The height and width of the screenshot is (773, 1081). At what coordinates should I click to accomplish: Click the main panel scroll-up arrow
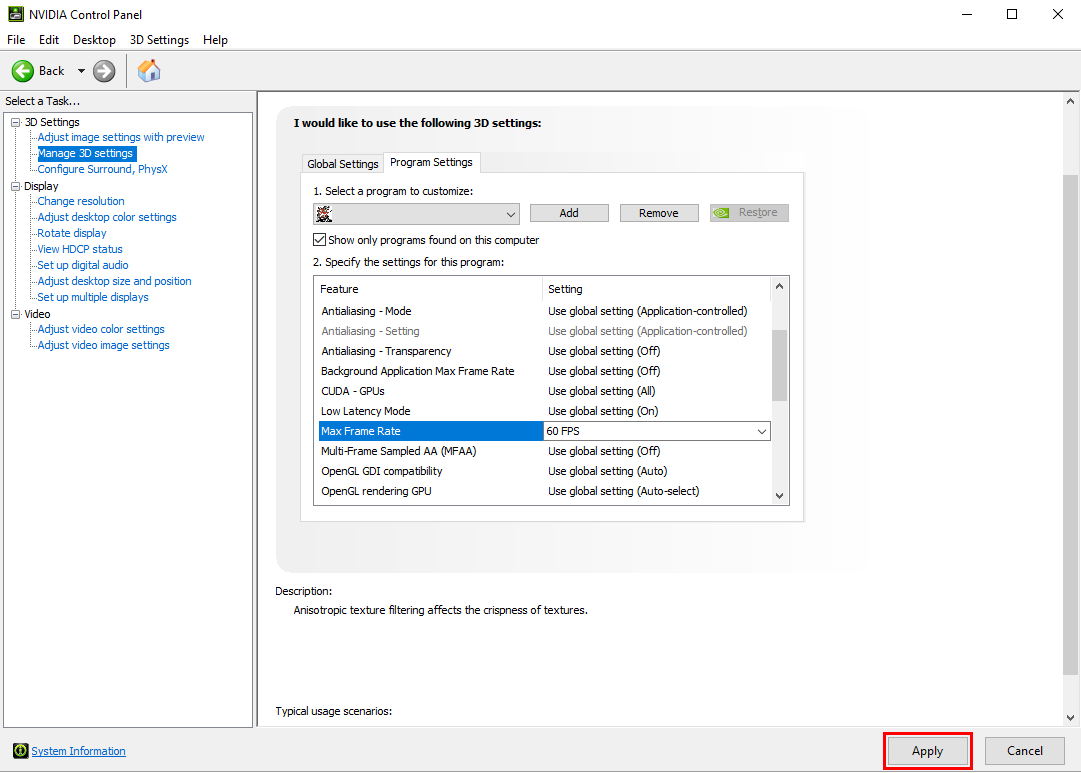click(x=1071, y=101)
